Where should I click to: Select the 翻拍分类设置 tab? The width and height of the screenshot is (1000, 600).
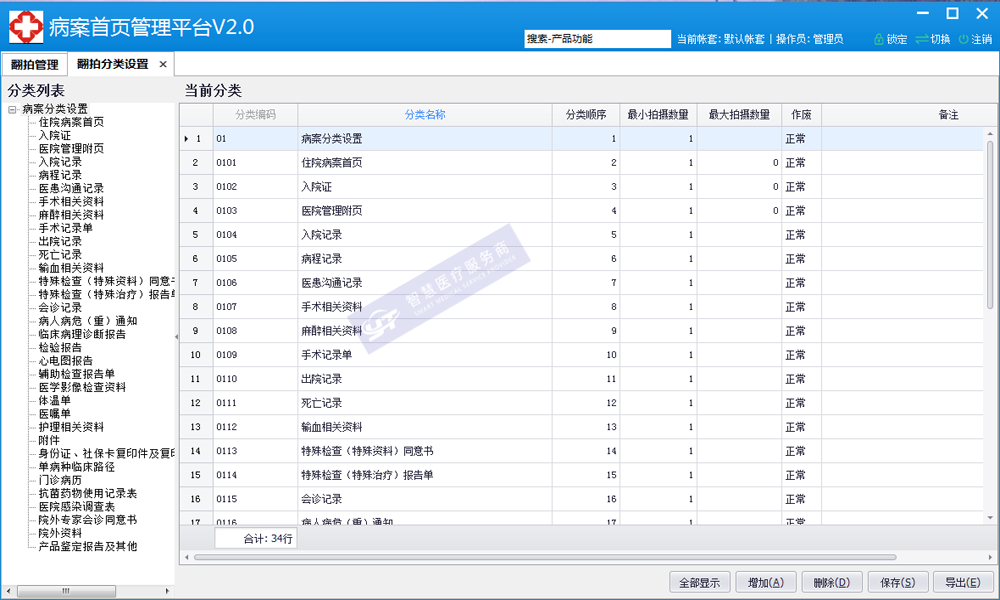[x=112, y=64]
